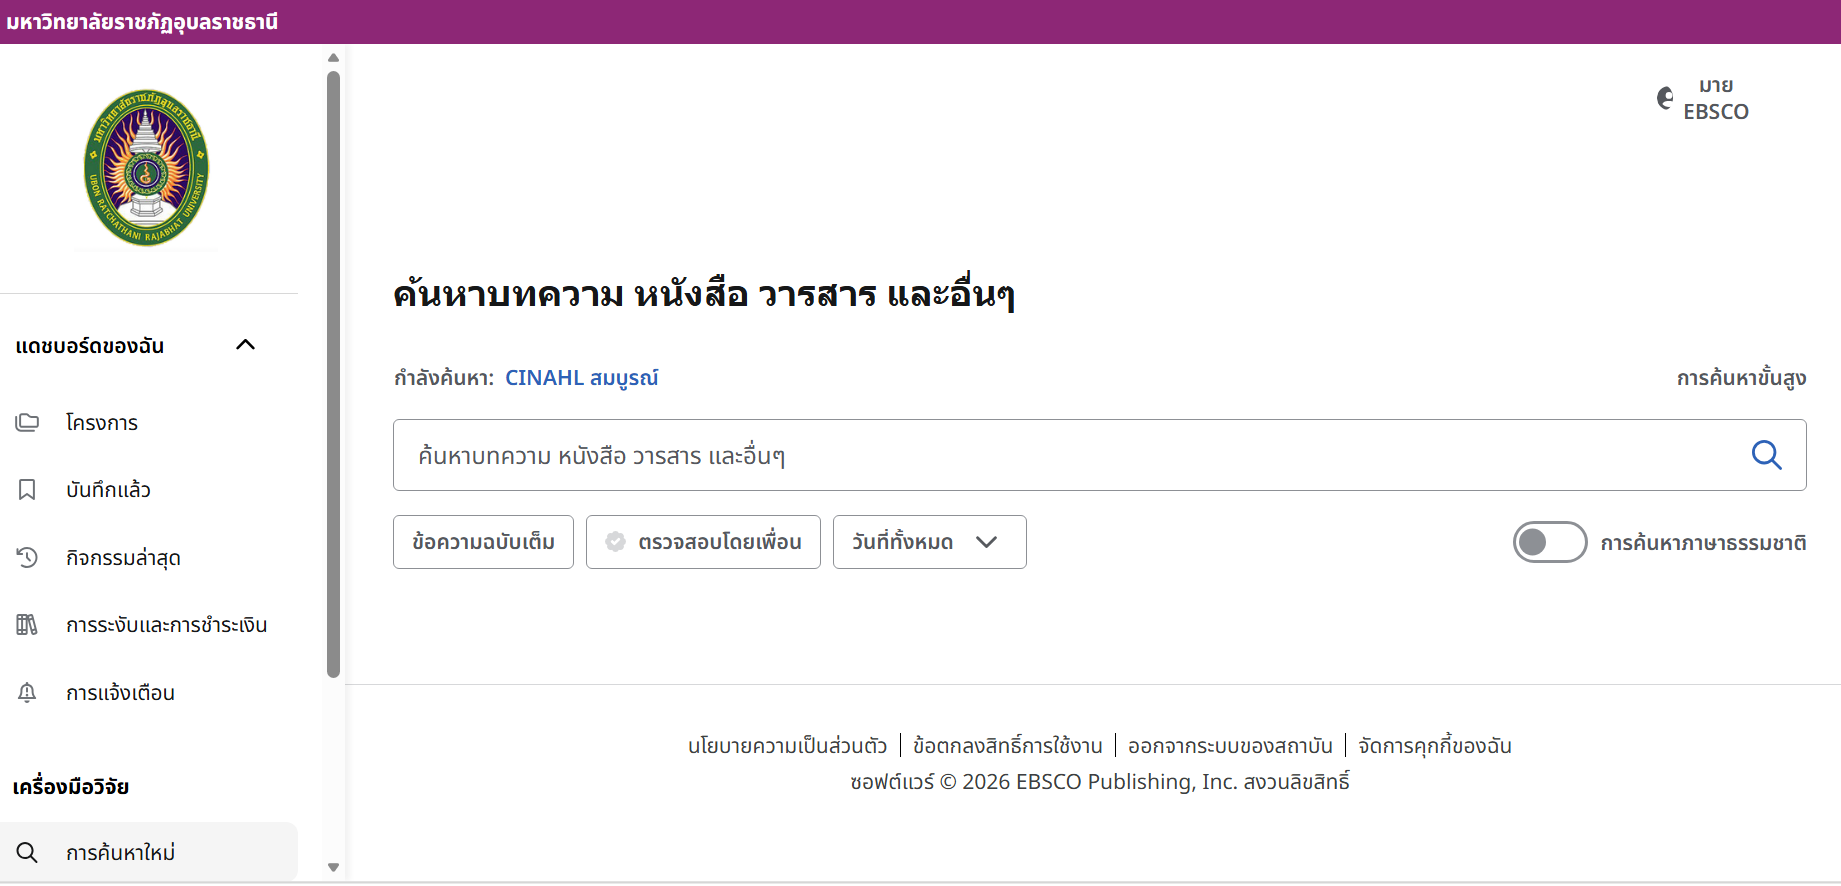Image resolution: width=1841 pixels, height=886 pixels.
Task: Click the บันทึกแล้ว bookmark icon
Action: pos(27,489)
